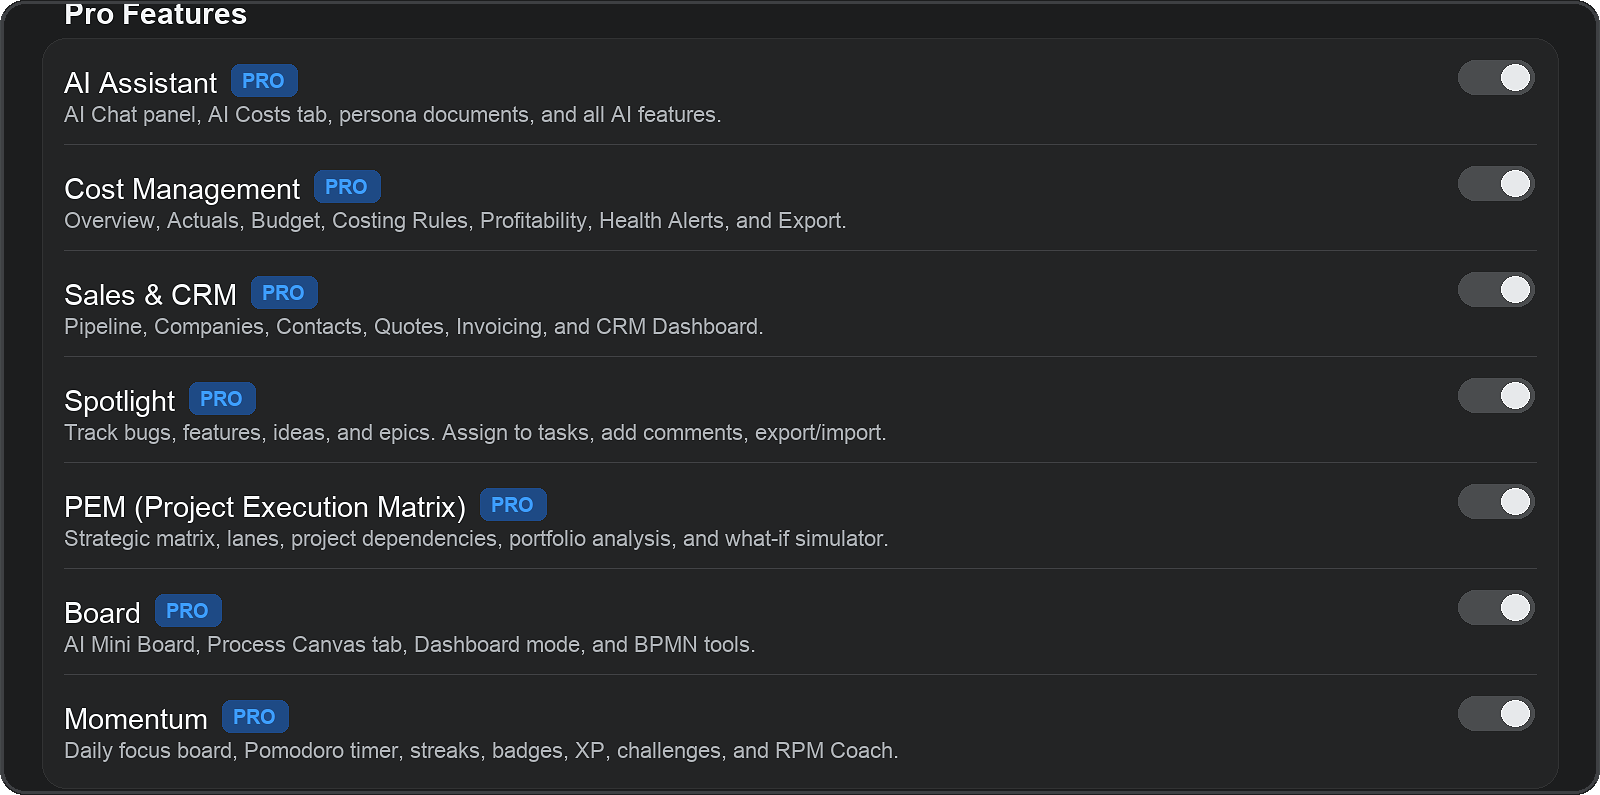Toggle the Cost Management switch

(1496, 184)
